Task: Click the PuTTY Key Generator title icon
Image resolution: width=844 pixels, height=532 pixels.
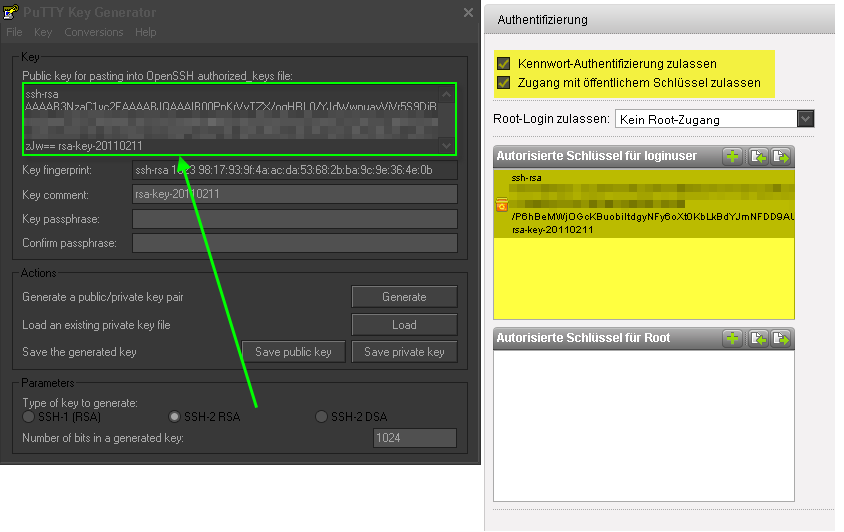Action: coord(10,12)
